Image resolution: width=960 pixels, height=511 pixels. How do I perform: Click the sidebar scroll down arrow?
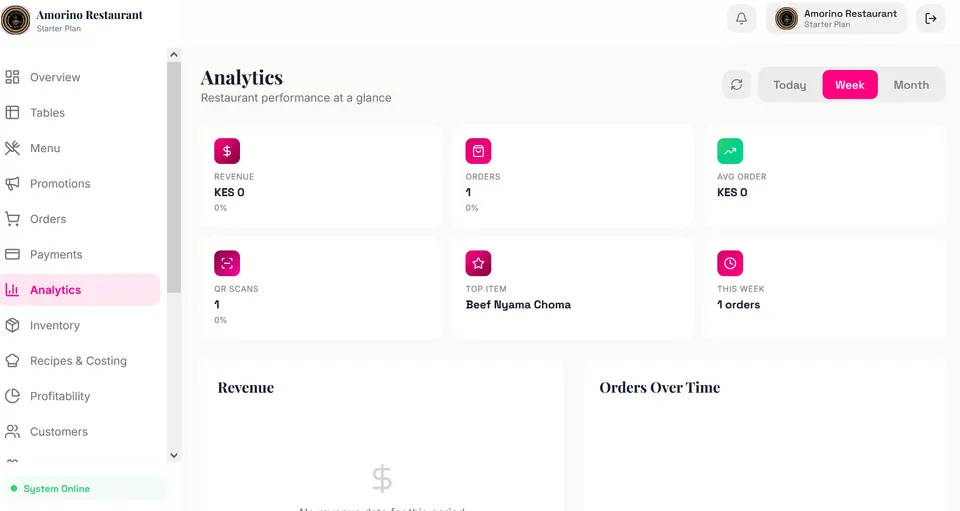(x=174, y=455)
